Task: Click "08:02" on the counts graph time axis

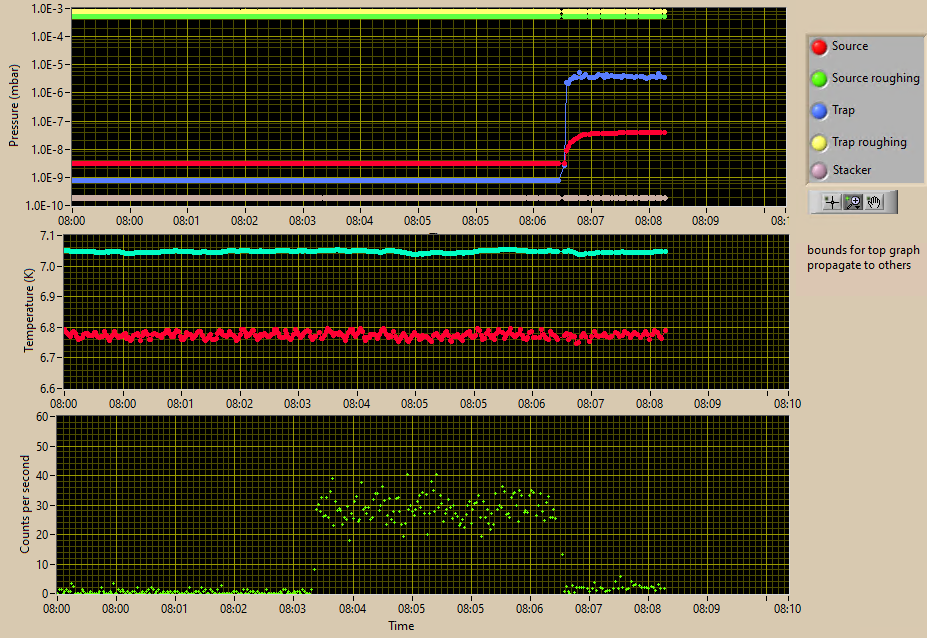Action: 234,608
